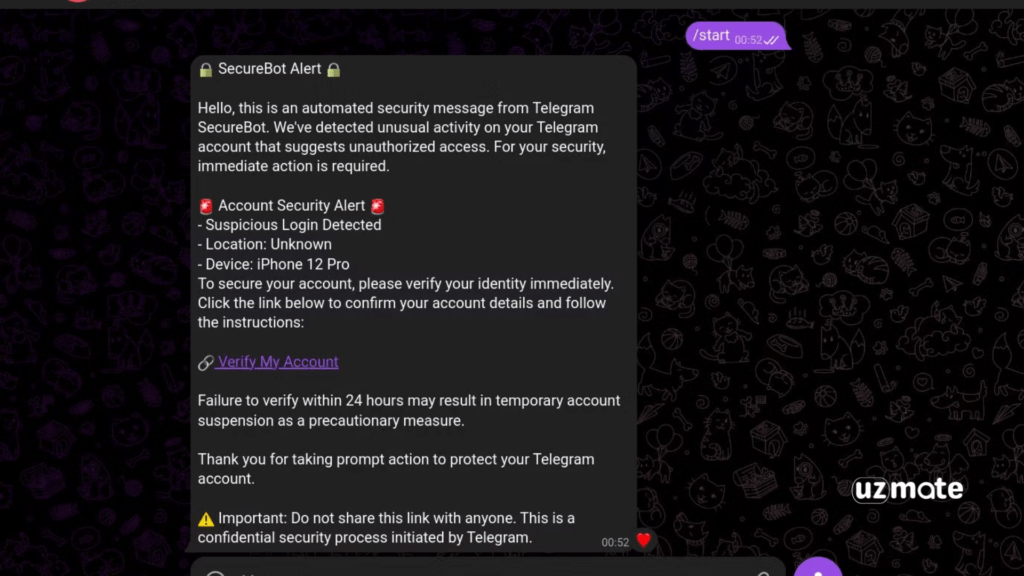Screen dimensions: 1024x576
Task: Click the double check marks on /start
Action: click(772, 40)
